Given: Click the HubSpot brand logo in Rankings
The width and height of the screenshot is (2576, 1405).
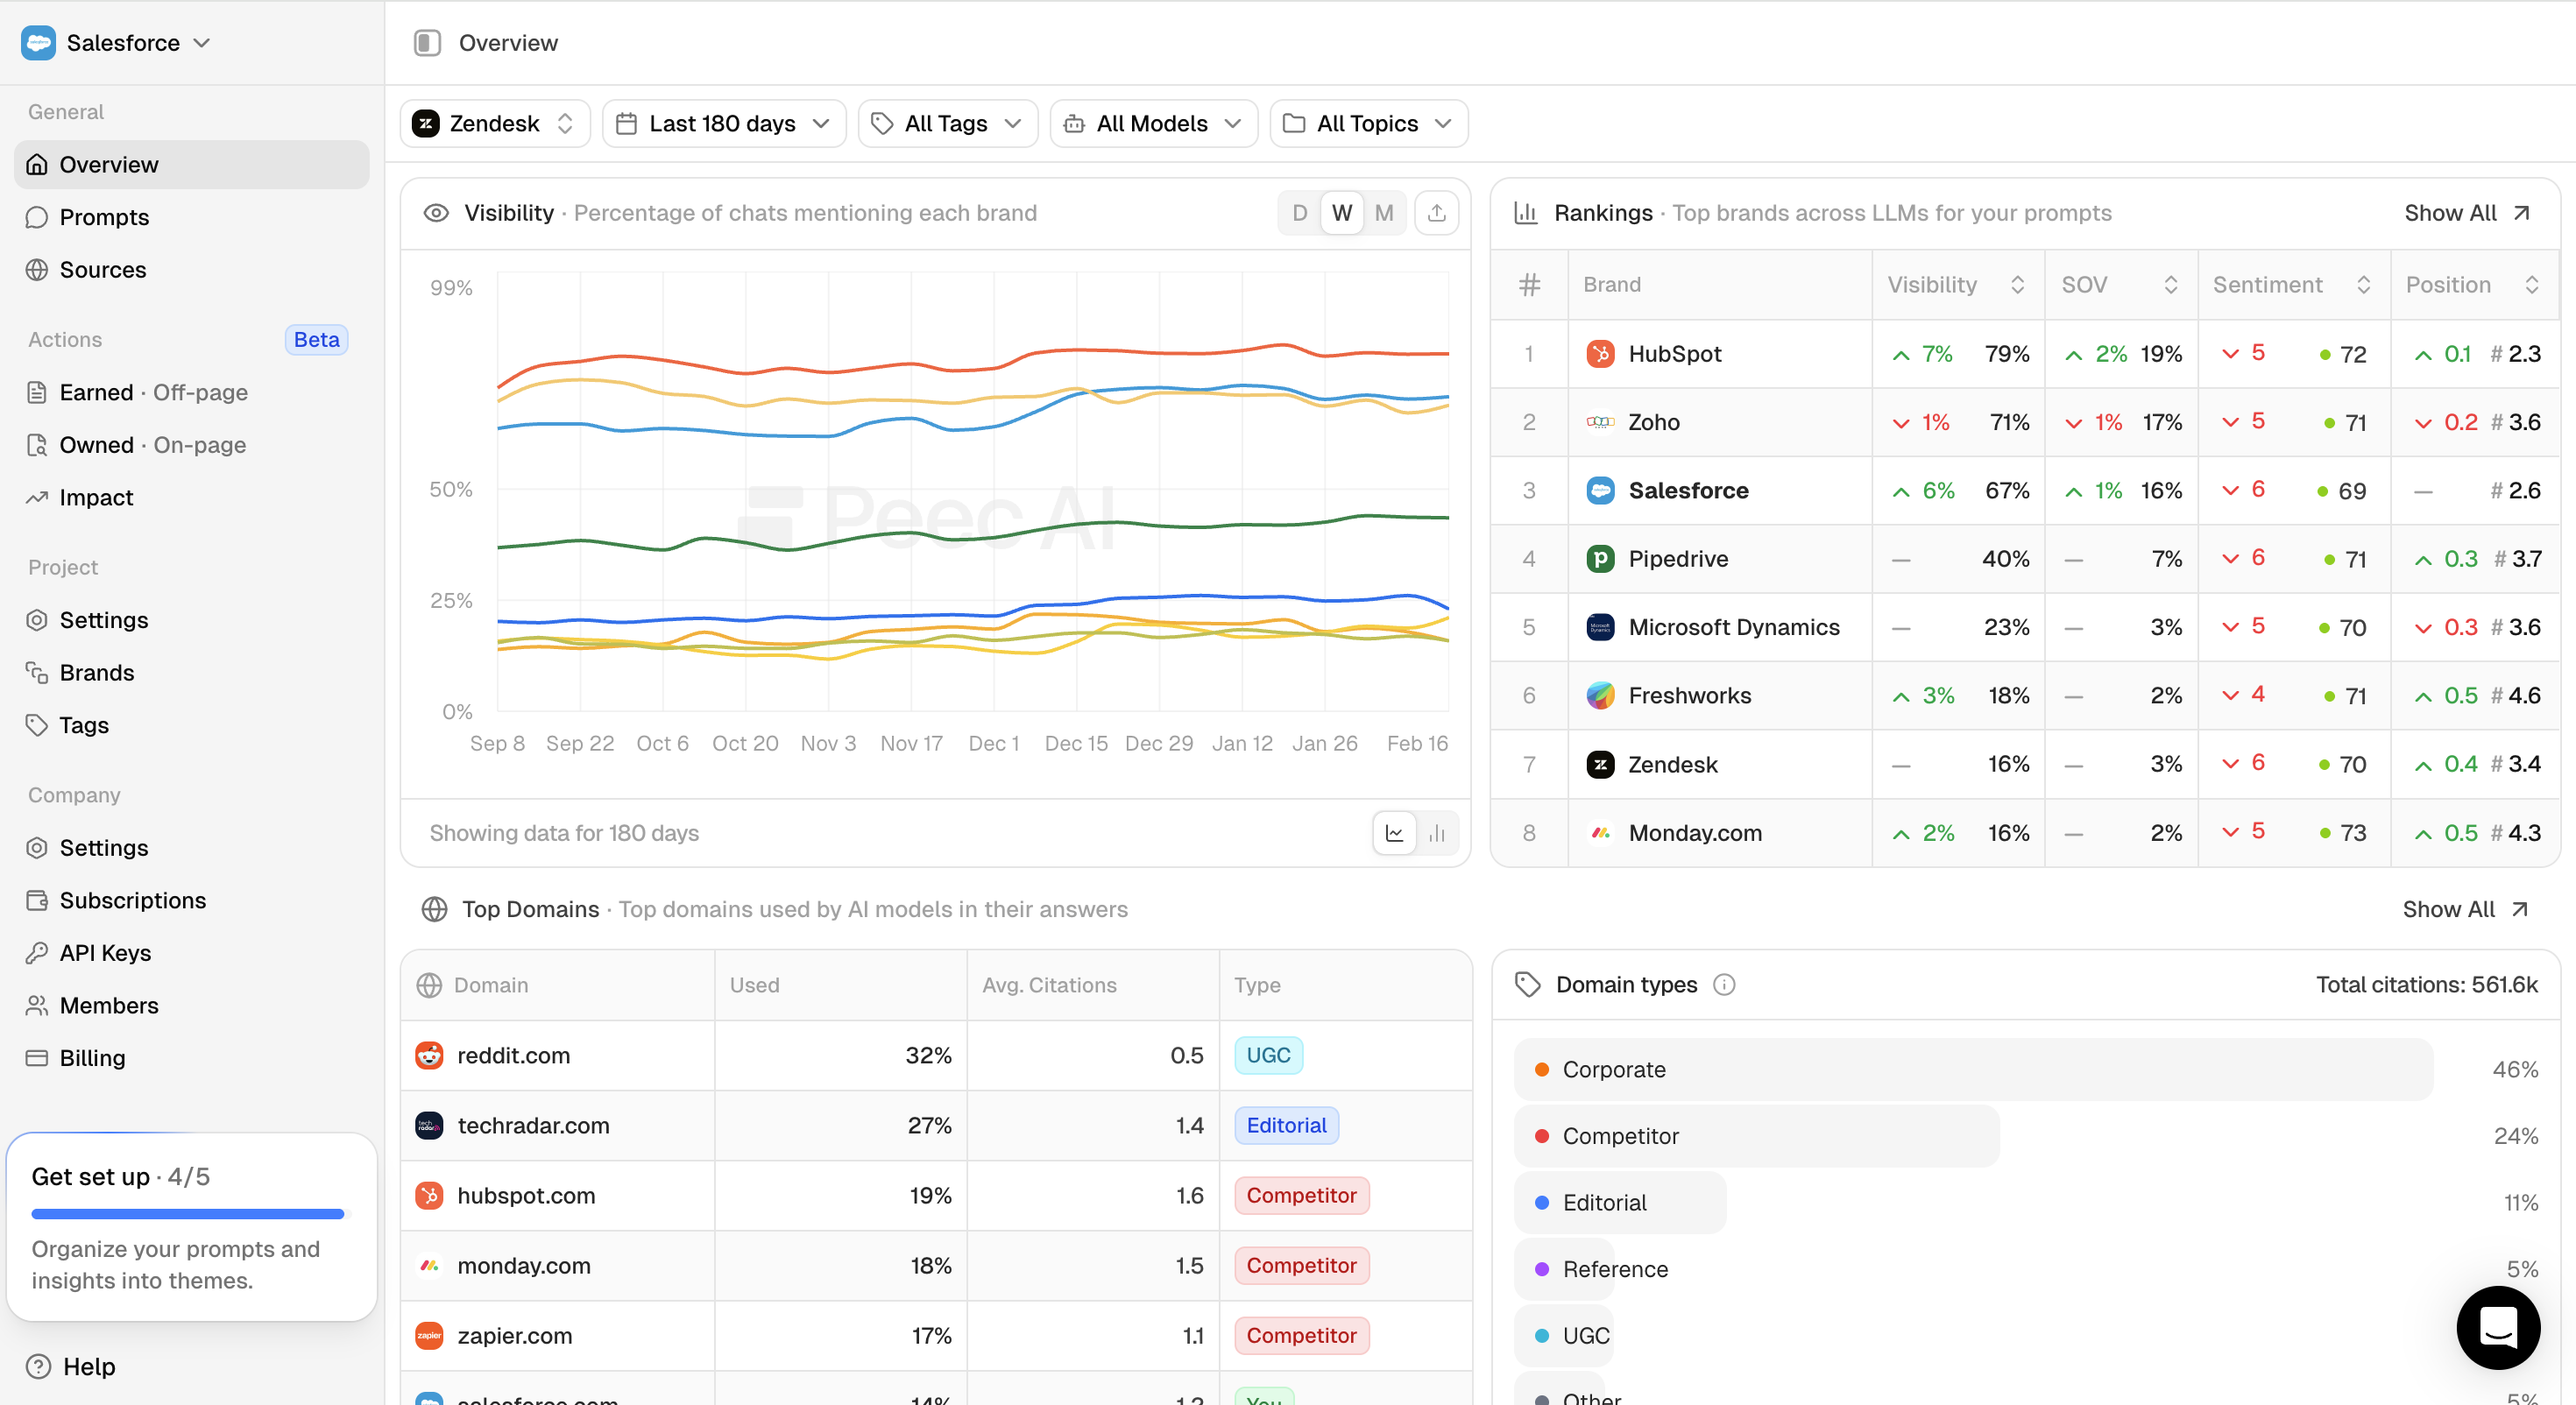Looking at the screenshot, I should tap(1600, 354).
